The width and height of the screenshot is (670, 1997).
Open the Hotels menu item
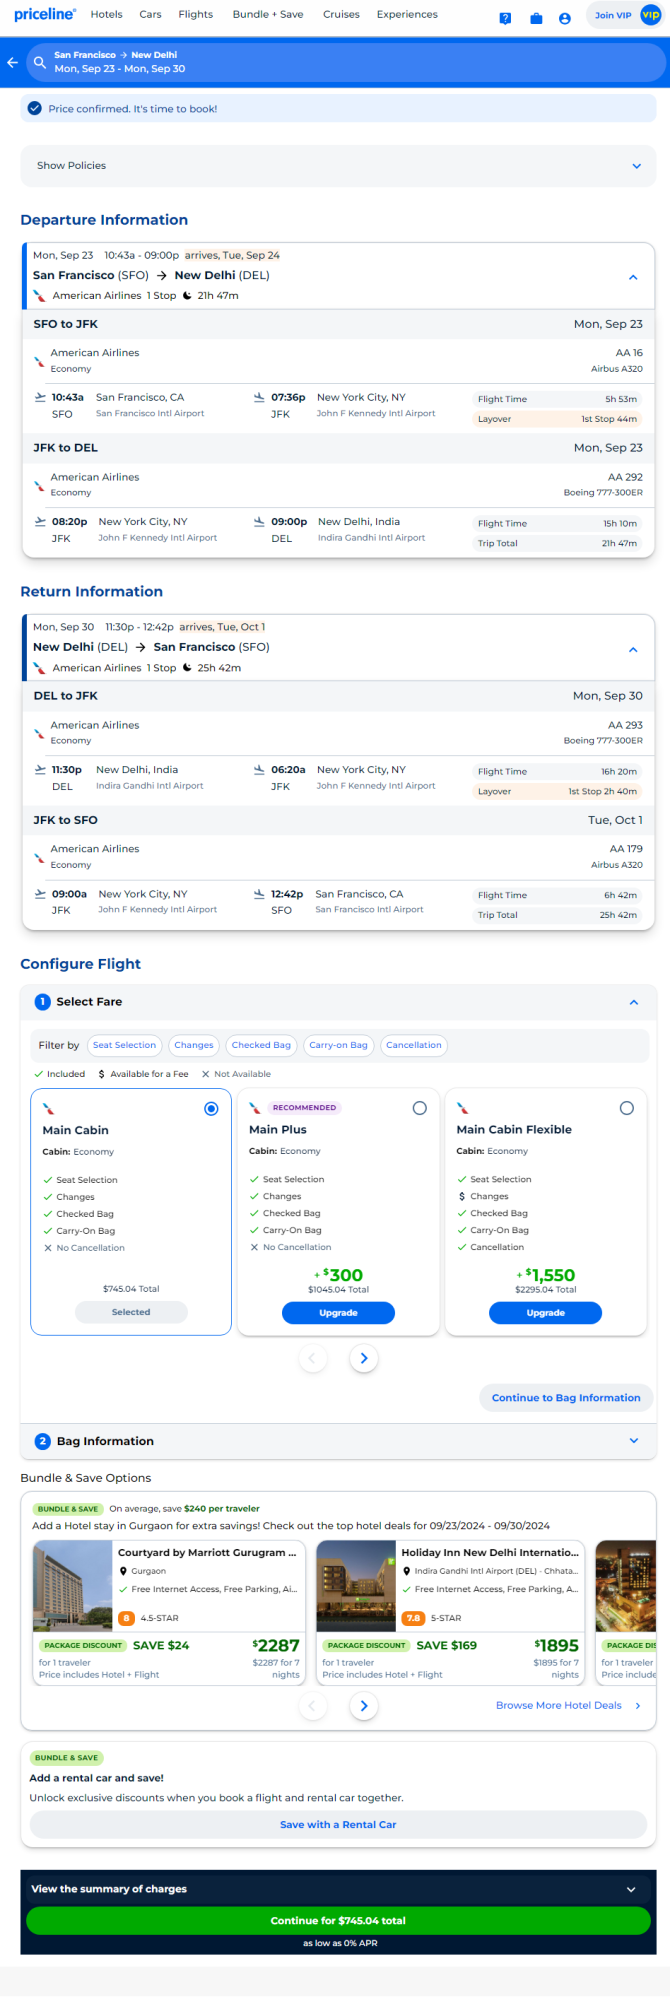[x=106, y=15]
